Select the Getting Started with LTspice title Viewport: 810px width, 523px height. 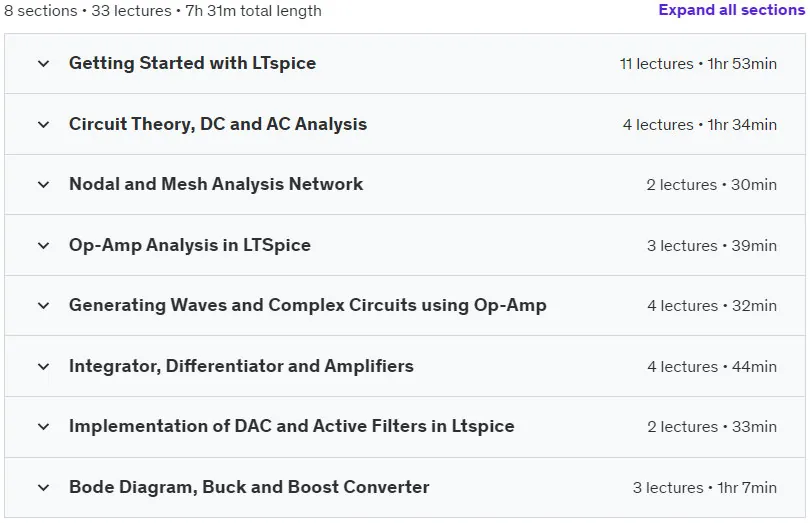click(x=193, y=63)
